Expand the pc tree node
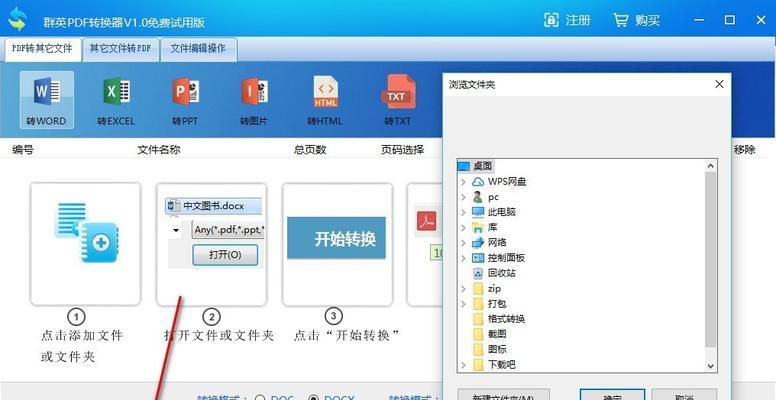Viewport: 776px width, 400px height. (463, 197)
